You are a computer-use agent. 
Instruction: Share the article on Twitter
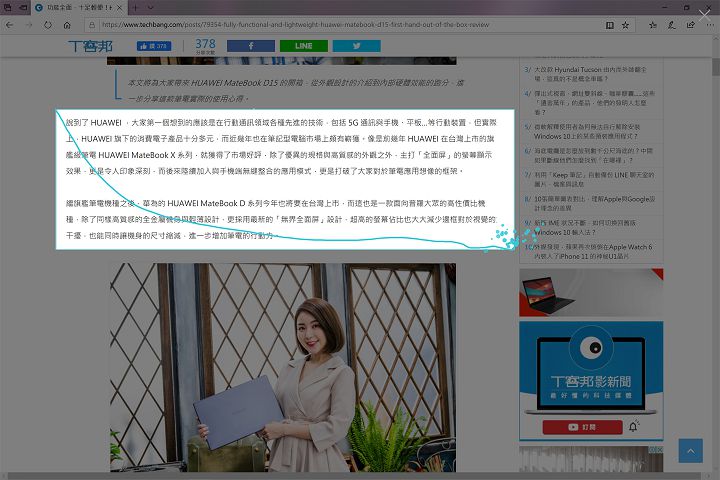(x=356, y=46)
